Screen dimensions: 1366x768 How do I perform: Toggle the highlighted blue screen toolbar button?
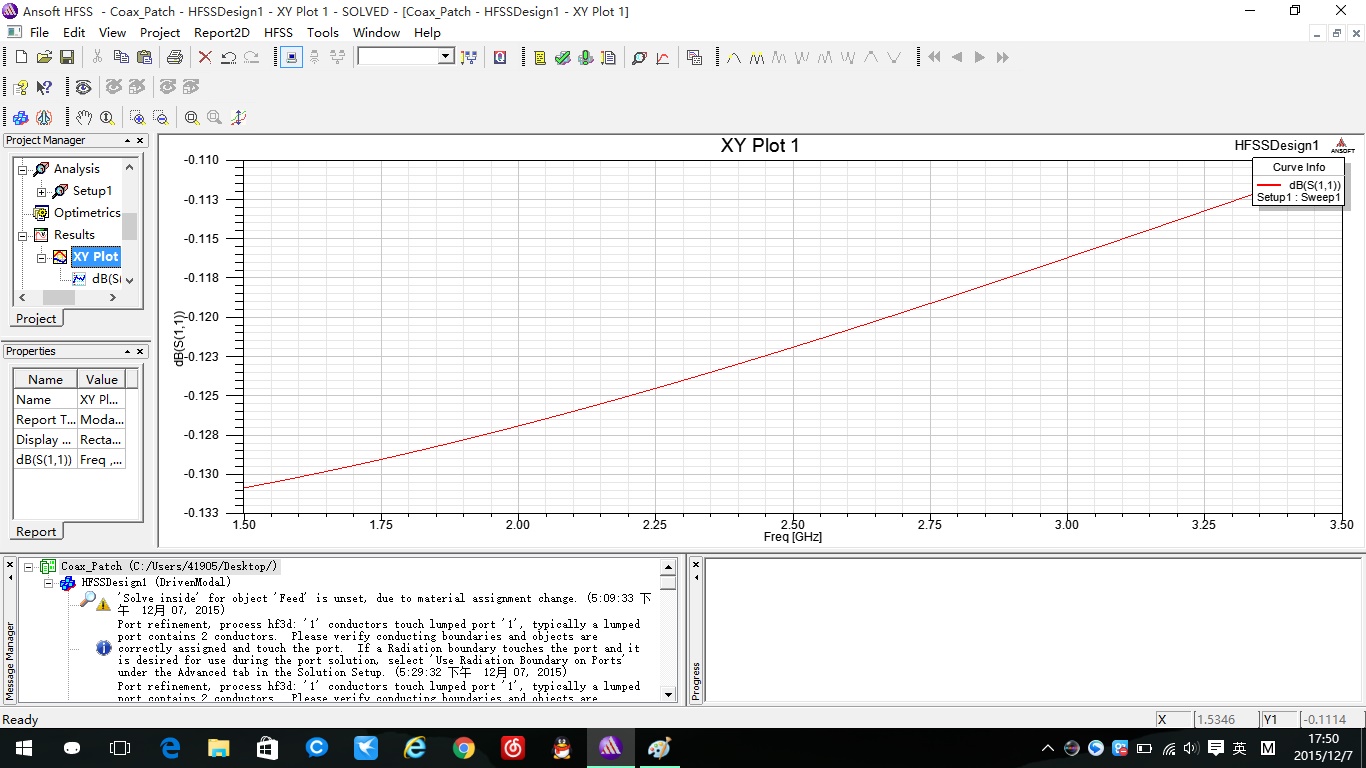pyautogui.click(x=291, y=58)
